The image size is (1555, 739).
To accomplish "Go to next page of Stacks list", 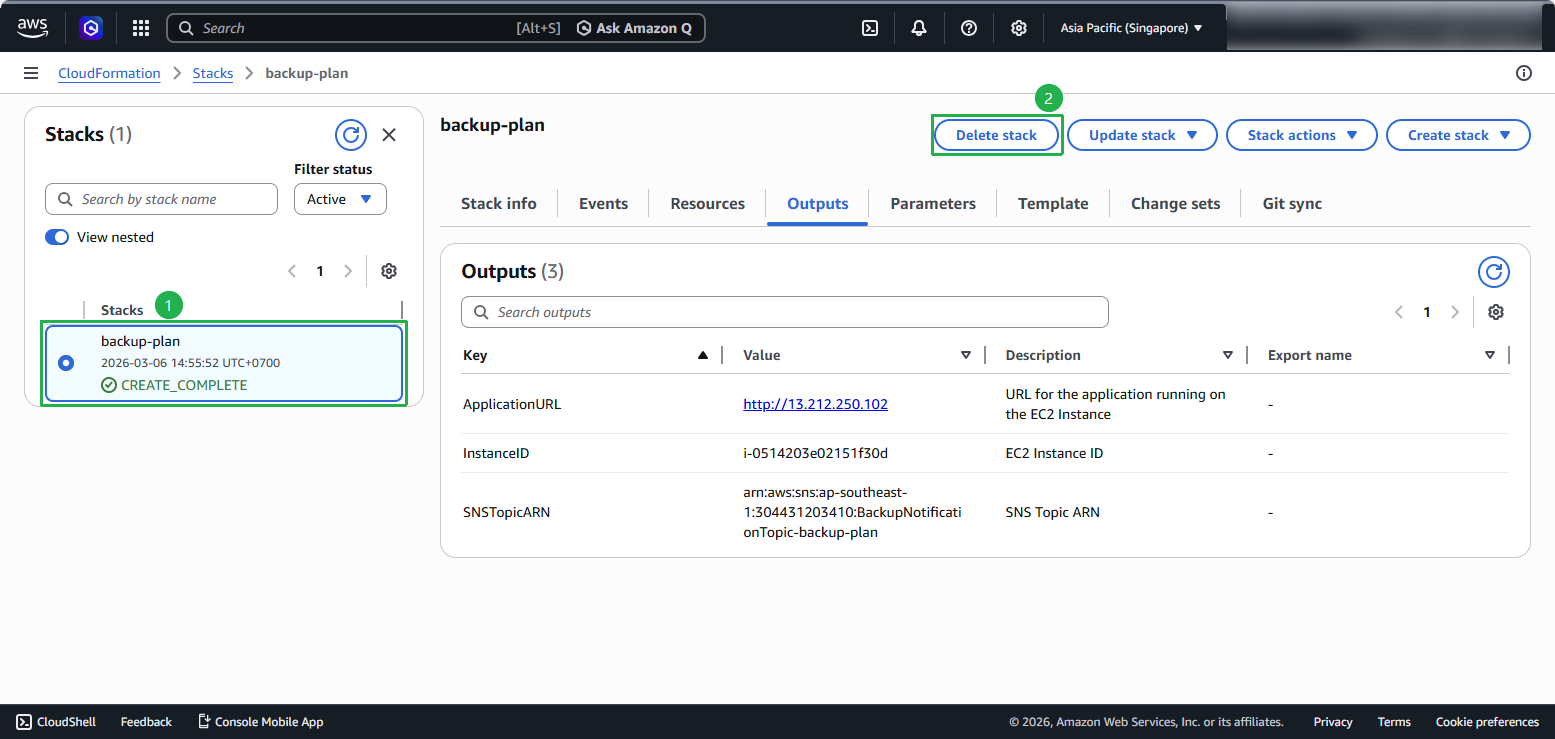I will [348, 271].
